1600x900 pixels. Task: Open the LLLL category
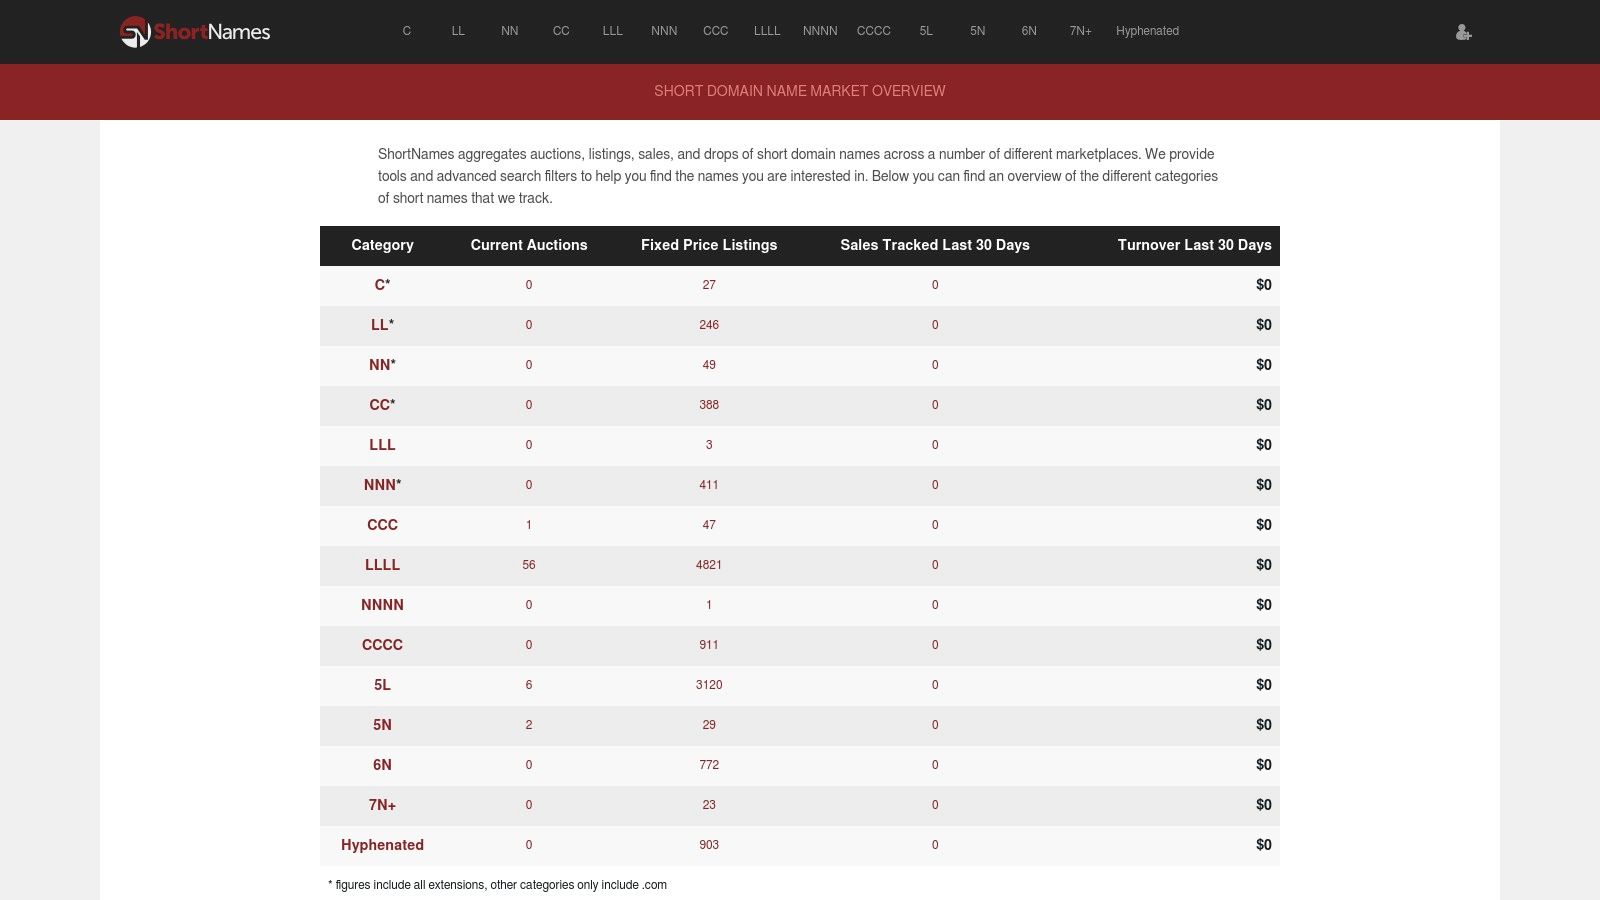pos(766,31)
